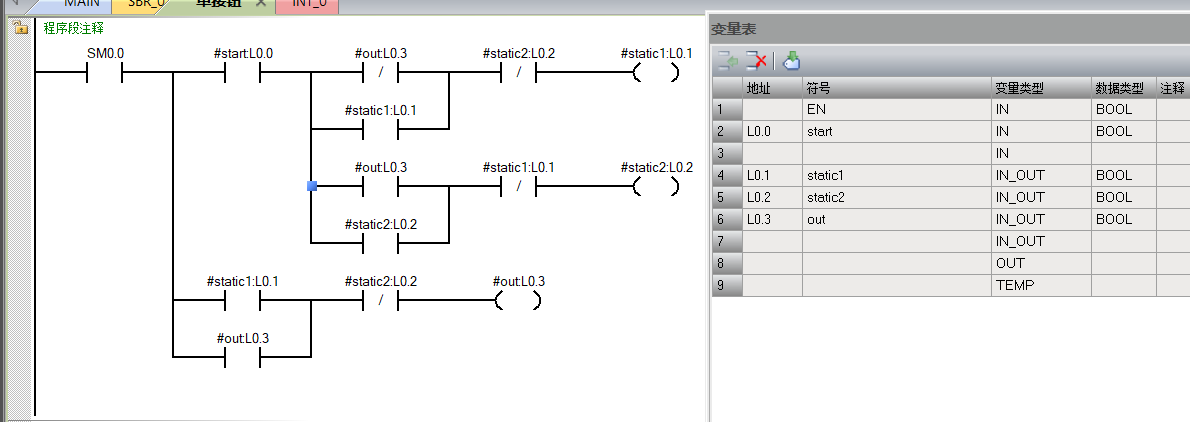This screenshot has height=422, width=1190.
Task: Select row 2 header in the variable table
Action: click(726, 131)
